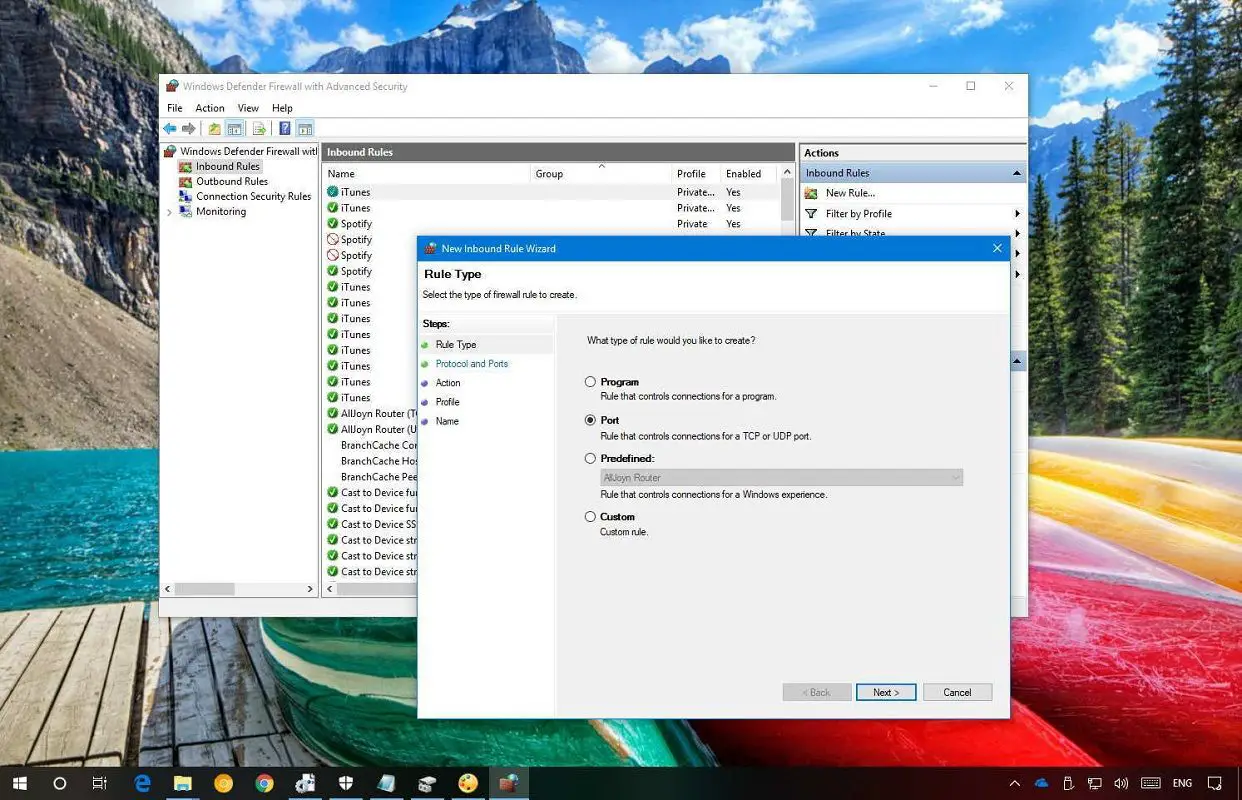The image size is (1242, 800).
Task: Click the Up One Level folder icon
Action: [214, 129]
